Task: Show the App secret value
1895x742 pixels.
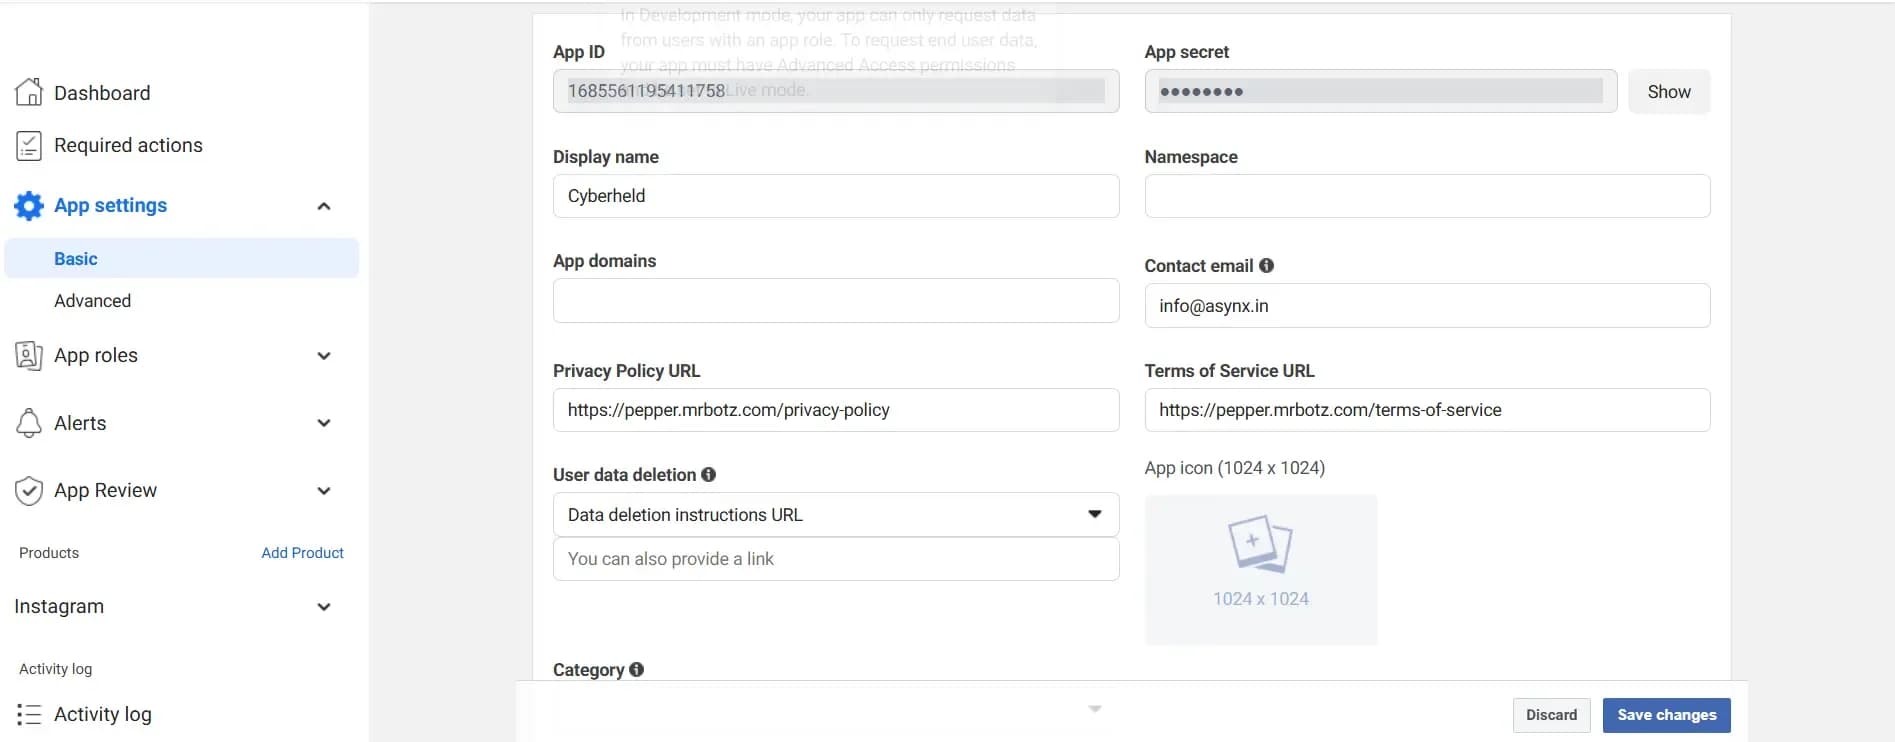Action: click(x=1668, y=92)
